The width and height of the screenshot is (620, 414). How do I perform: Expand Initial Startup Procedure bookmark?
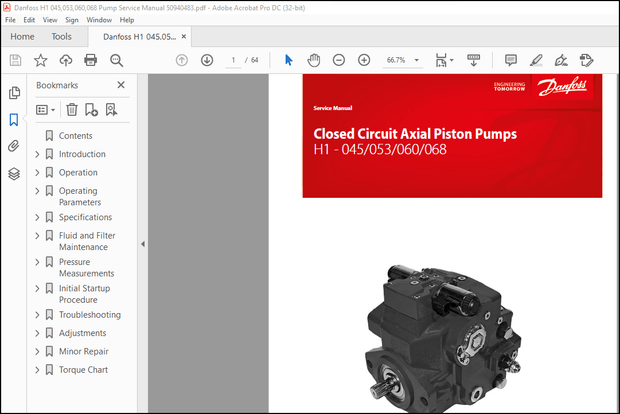[37, 289]
